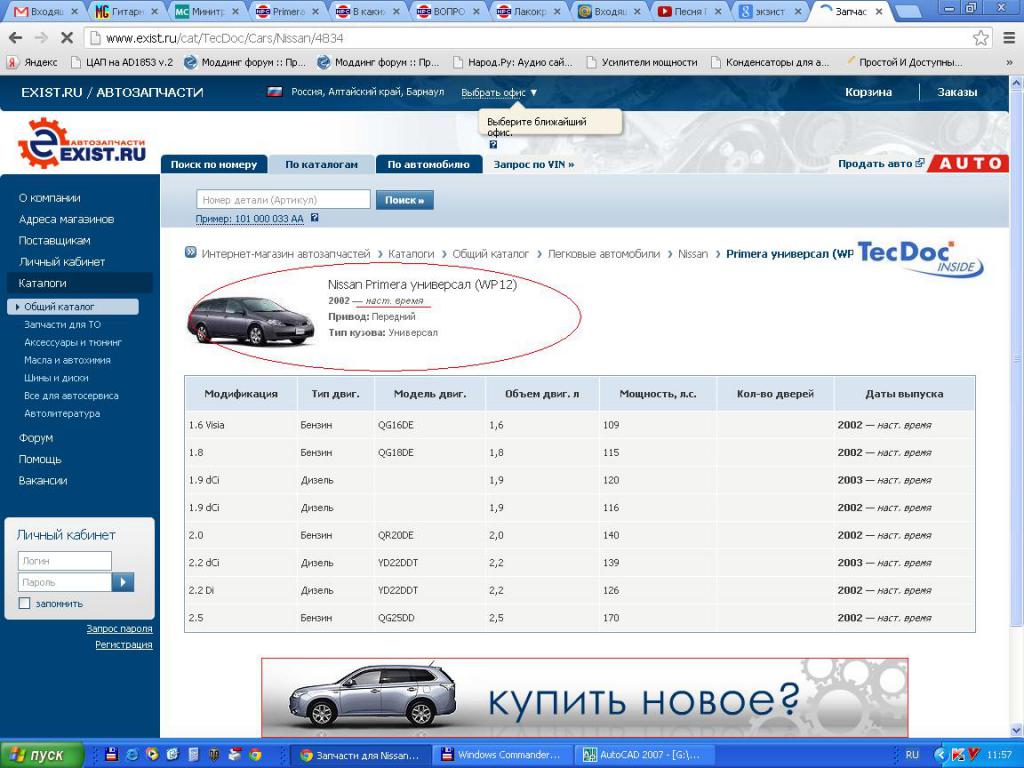This screenshot has width=1024, height=768.
Task: Click the help icon under the office tooltip
Action: point(493,144)
